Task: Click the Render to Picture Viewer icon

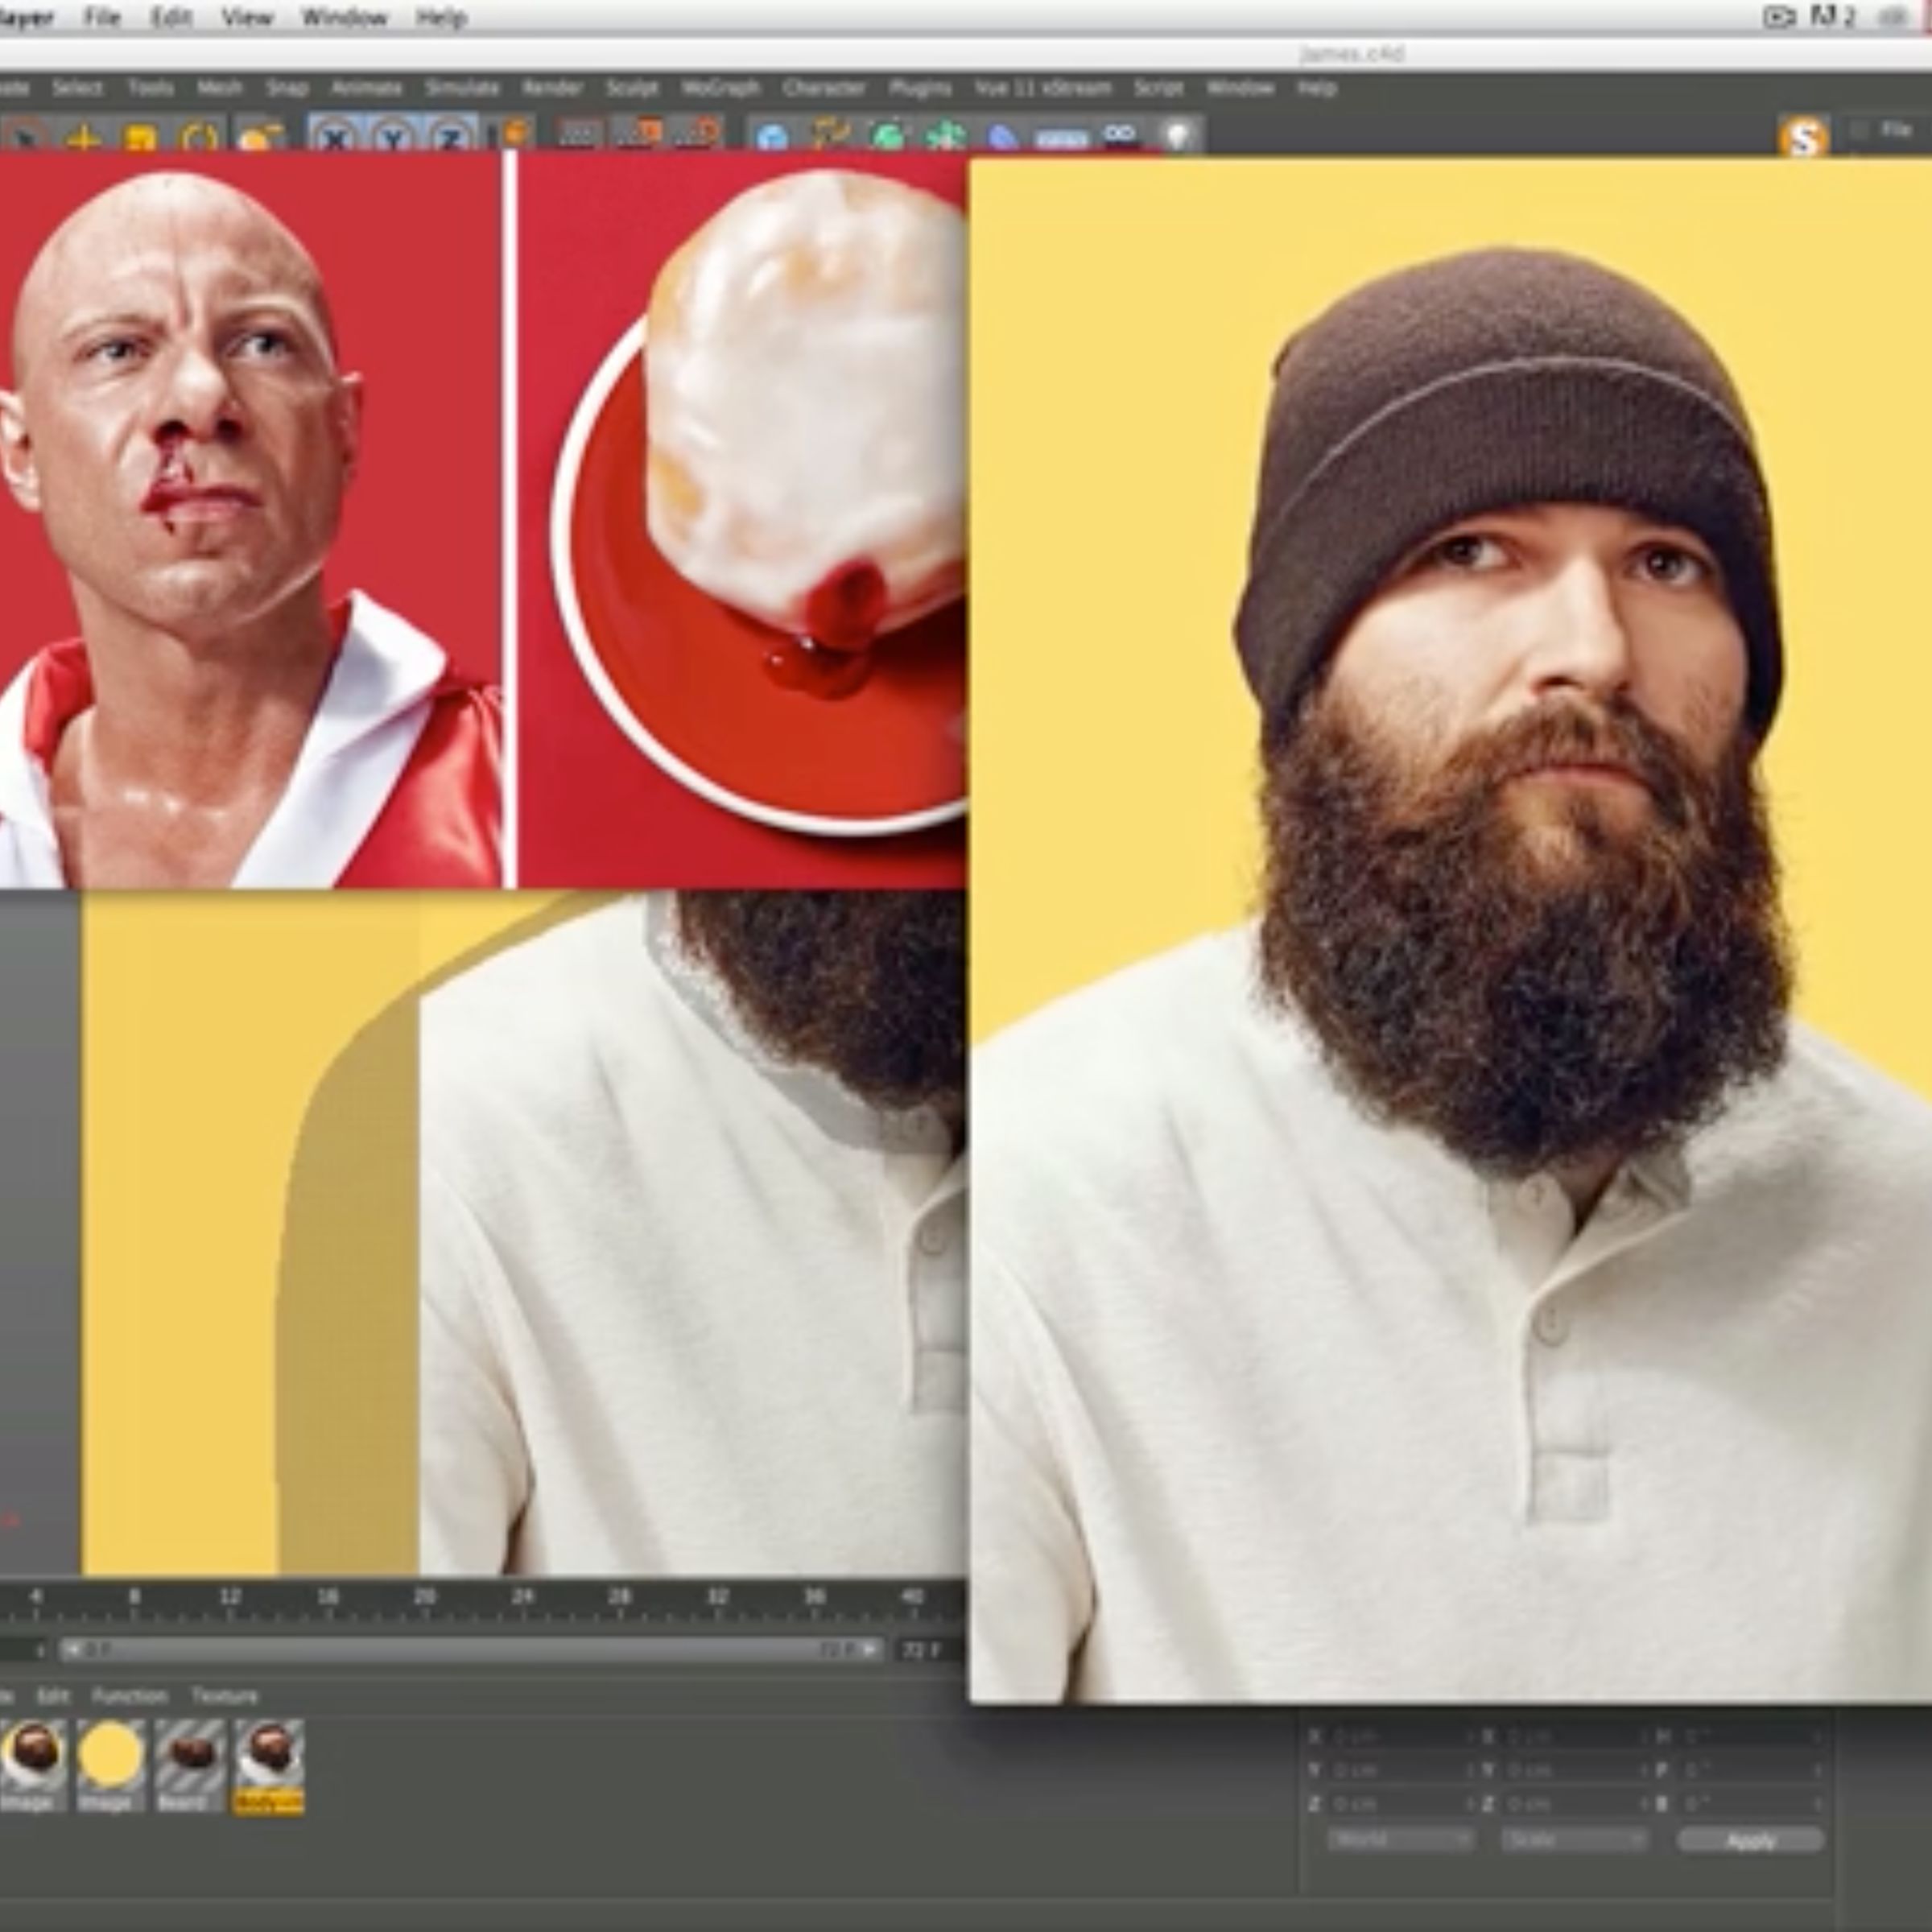Action: [639, 134]
